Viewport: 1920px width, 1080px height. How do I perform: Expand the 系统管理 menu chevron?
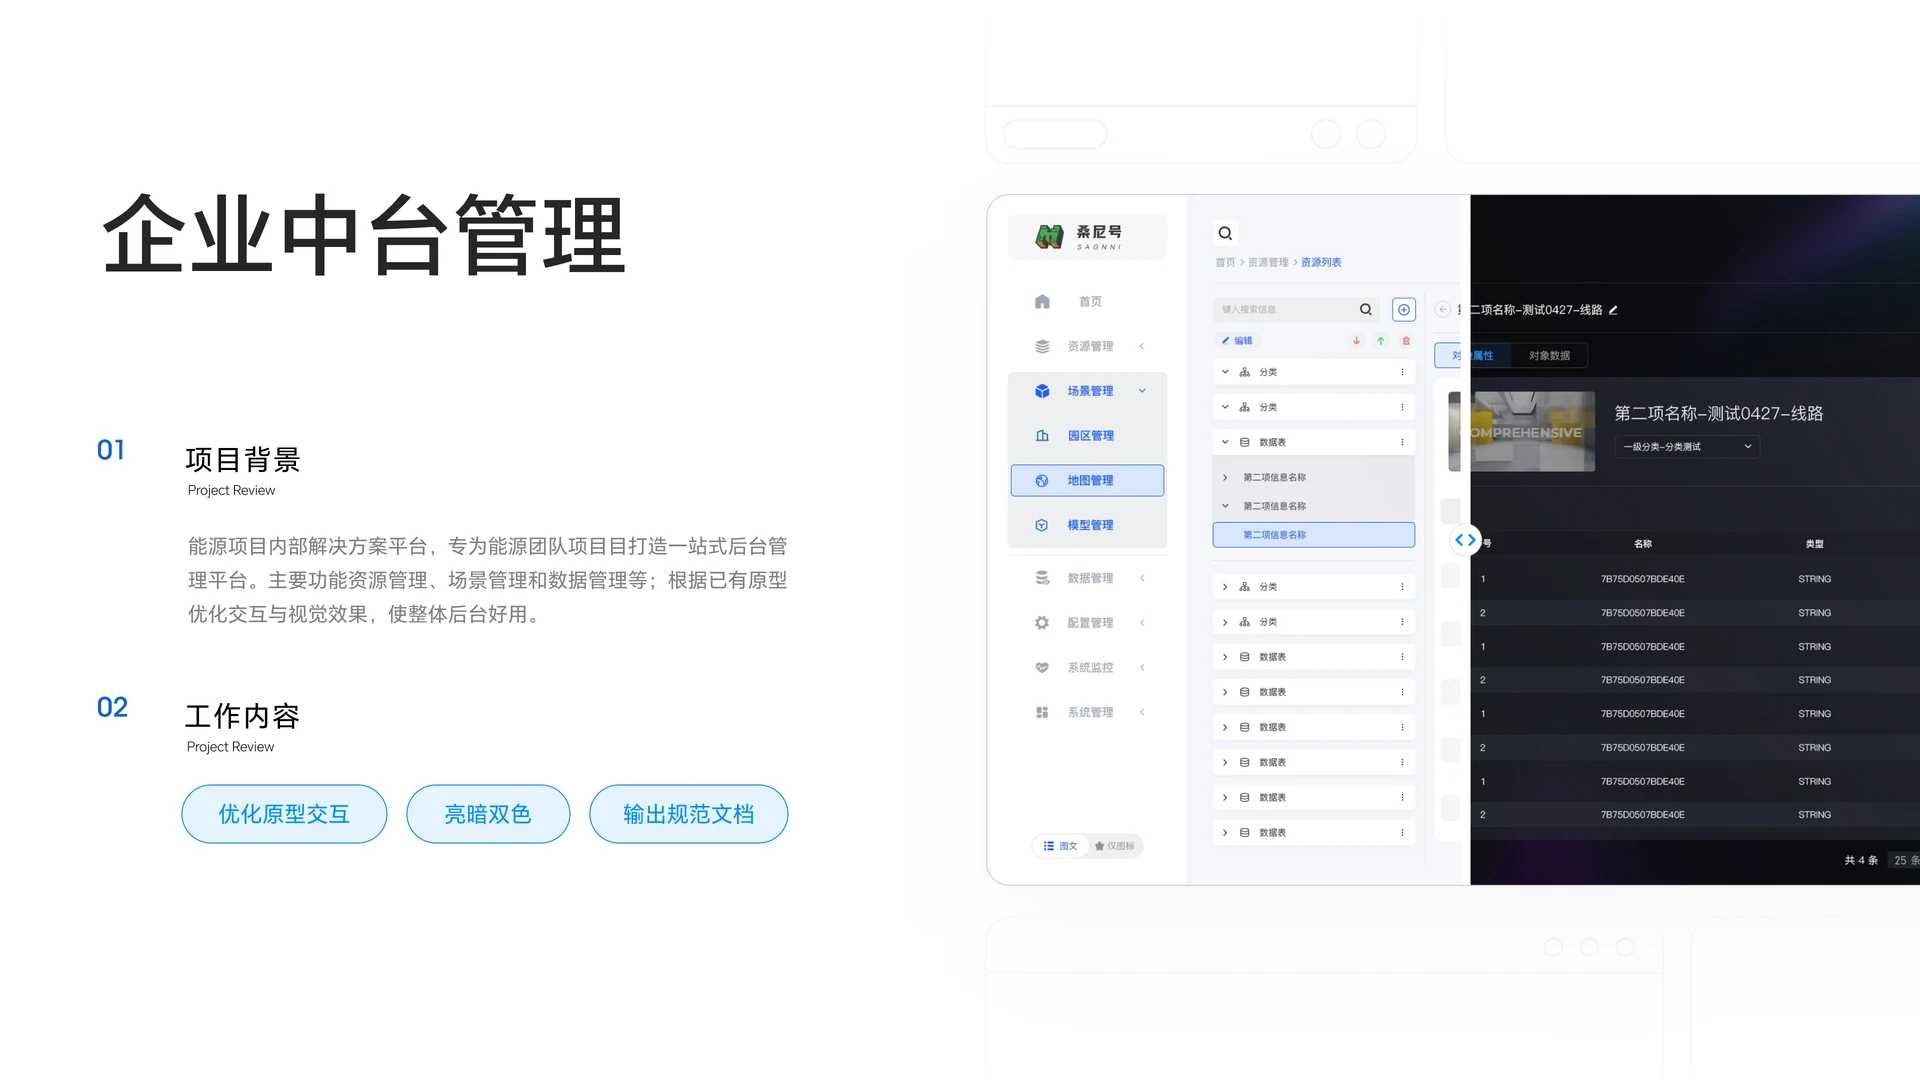(x=1142, y=712)
